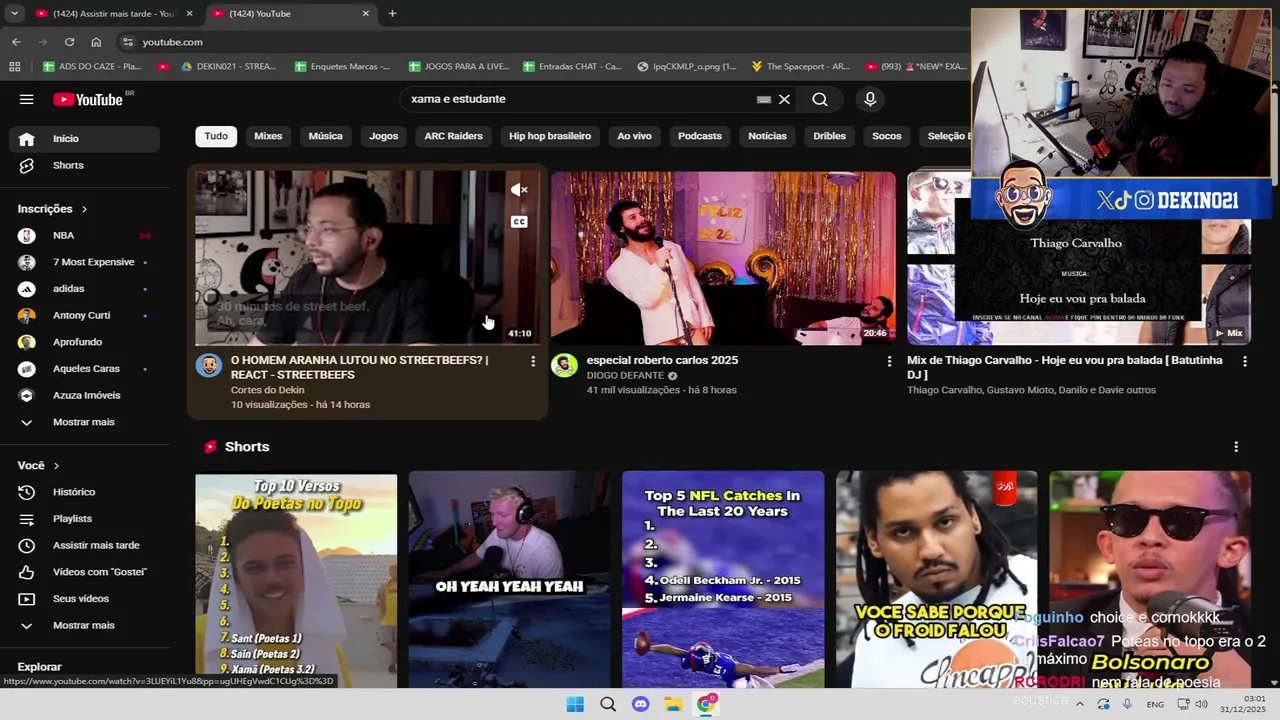Clear the search query with the X icon
Viewport: 1280px width, 720px height.
point(784,99)
